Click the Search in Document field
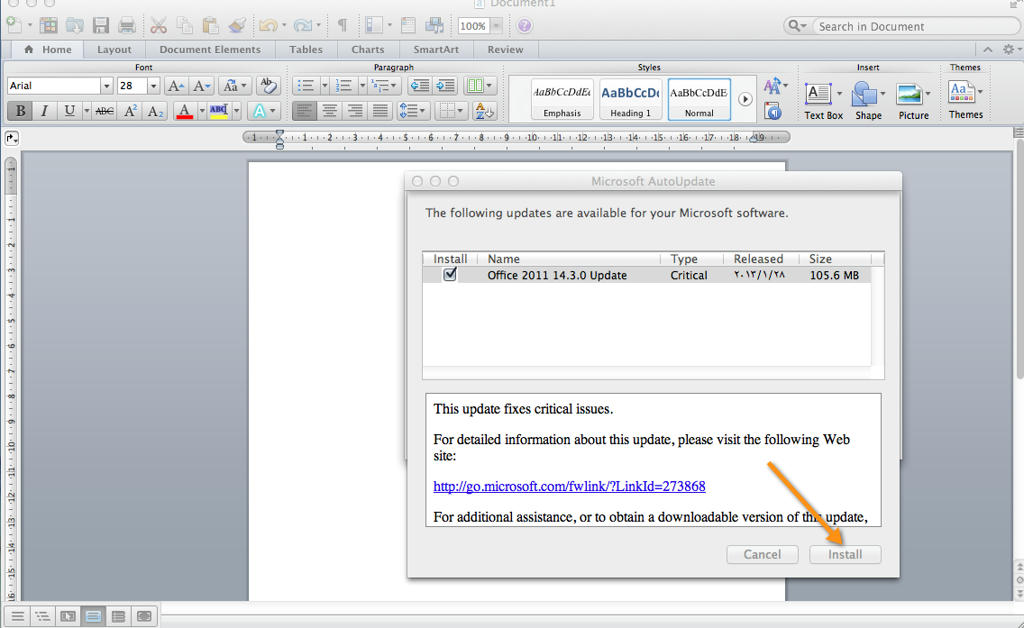 click(x=914, y=26)
